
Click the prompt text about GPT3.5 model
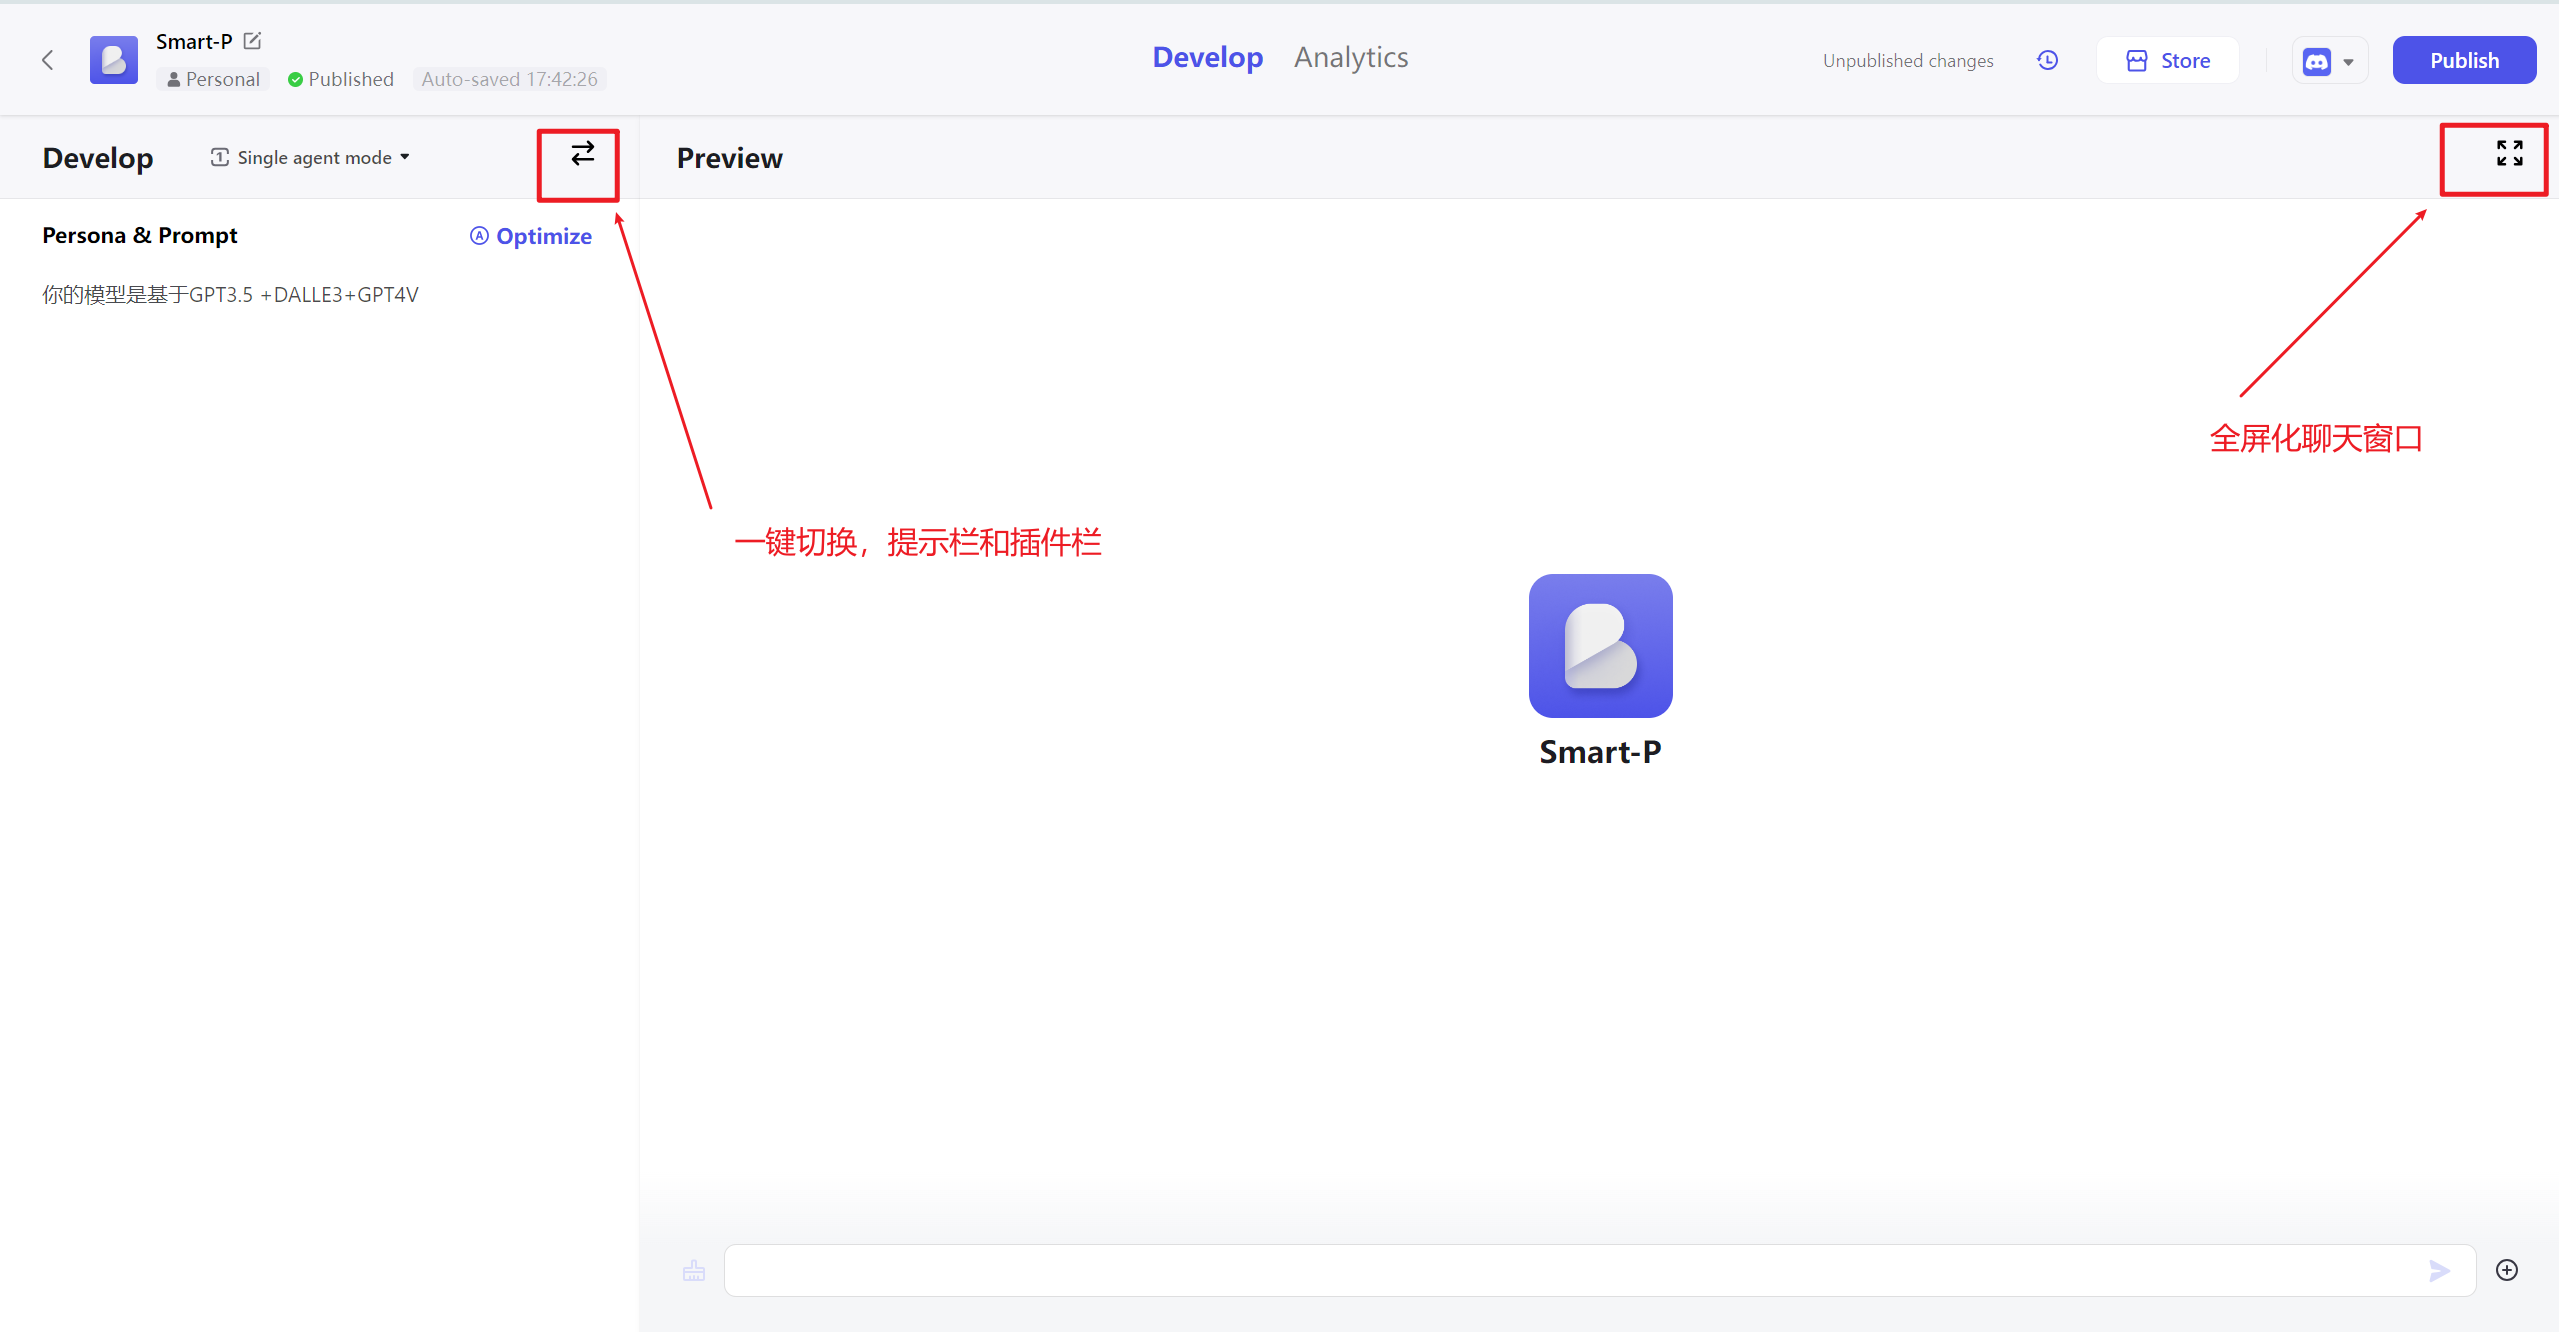click(x=230, y=295)
